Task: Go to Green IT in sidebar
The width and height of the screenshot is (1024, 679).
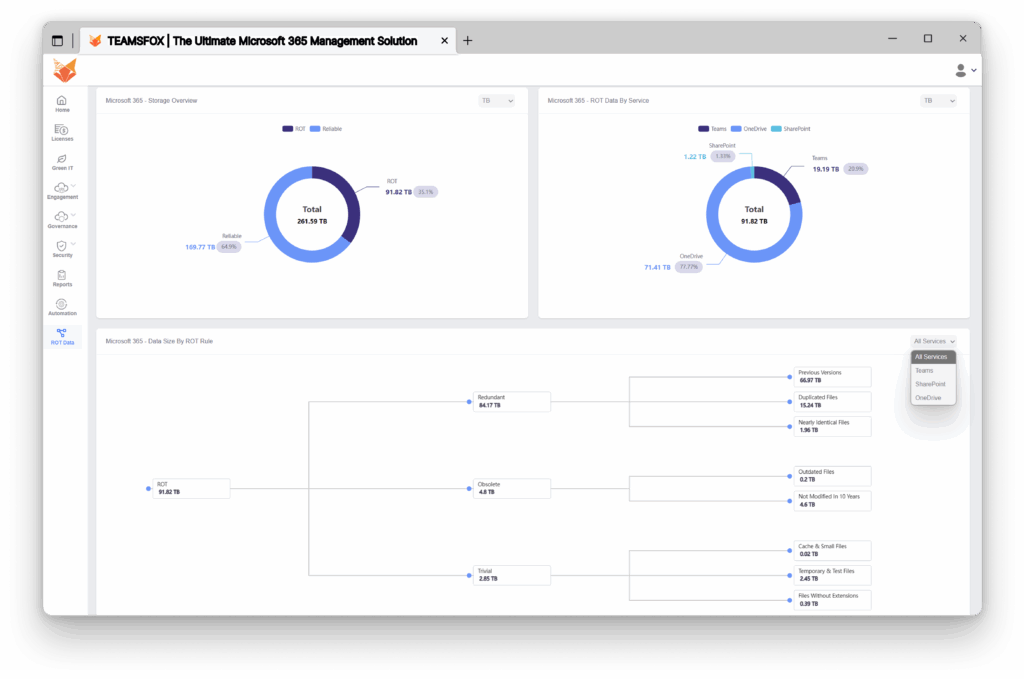Action: pyautogui.click(x=61, y=163)
